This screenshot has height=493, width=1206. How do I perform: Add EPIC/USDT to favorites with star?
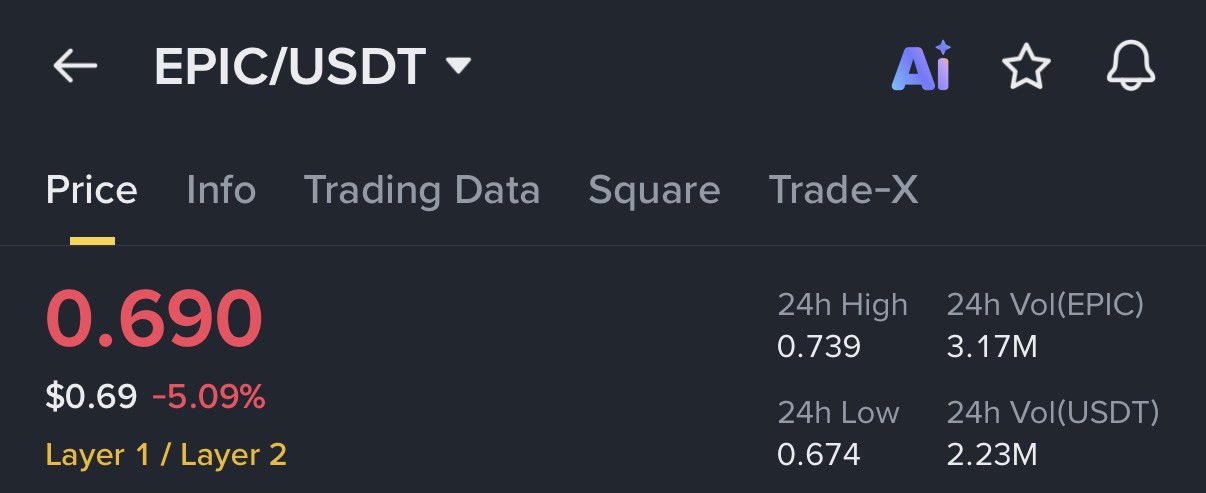point(1026,68)
